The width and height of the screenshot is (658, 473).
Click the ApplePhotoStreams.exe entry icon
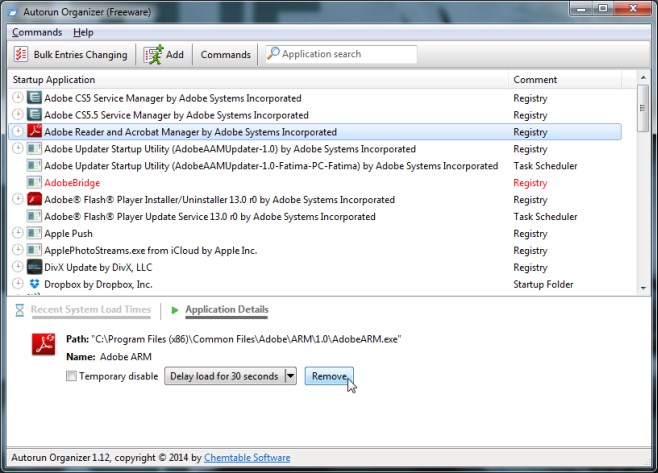pos(34,250)
